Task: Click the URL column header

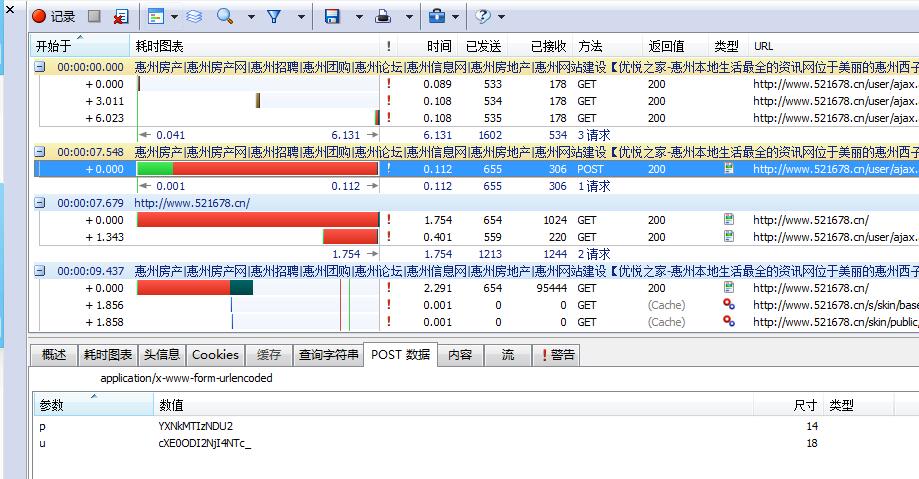Action: click(x=833, y=46)
